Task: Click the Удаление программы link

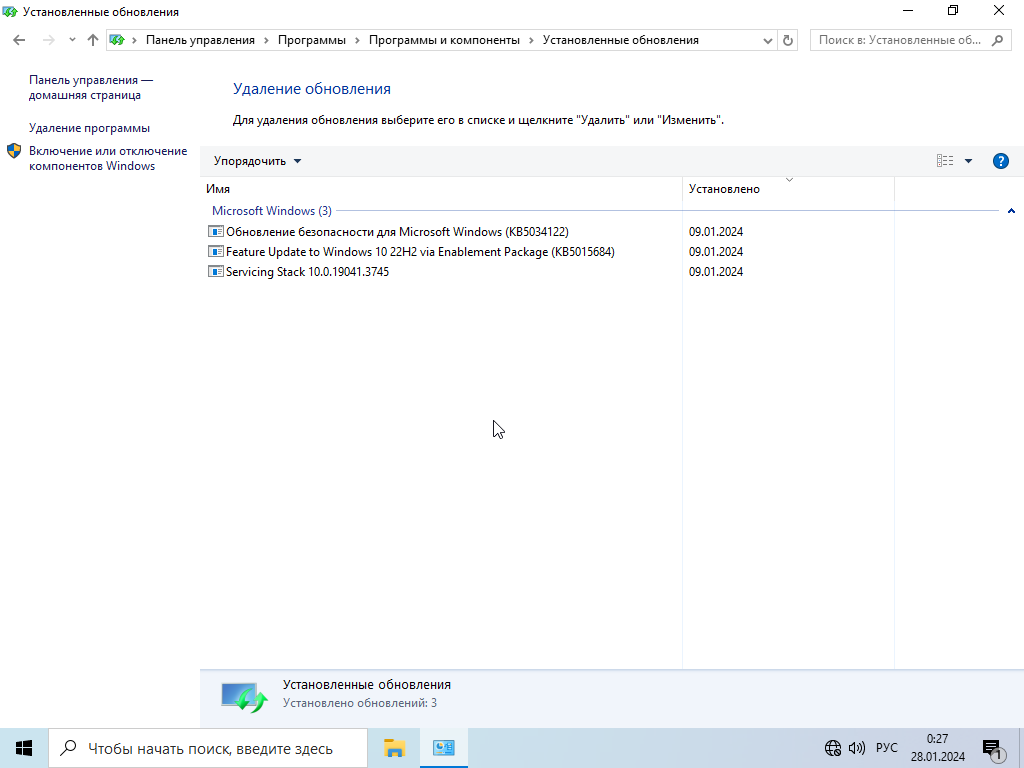Action: (x=89, y=128)
